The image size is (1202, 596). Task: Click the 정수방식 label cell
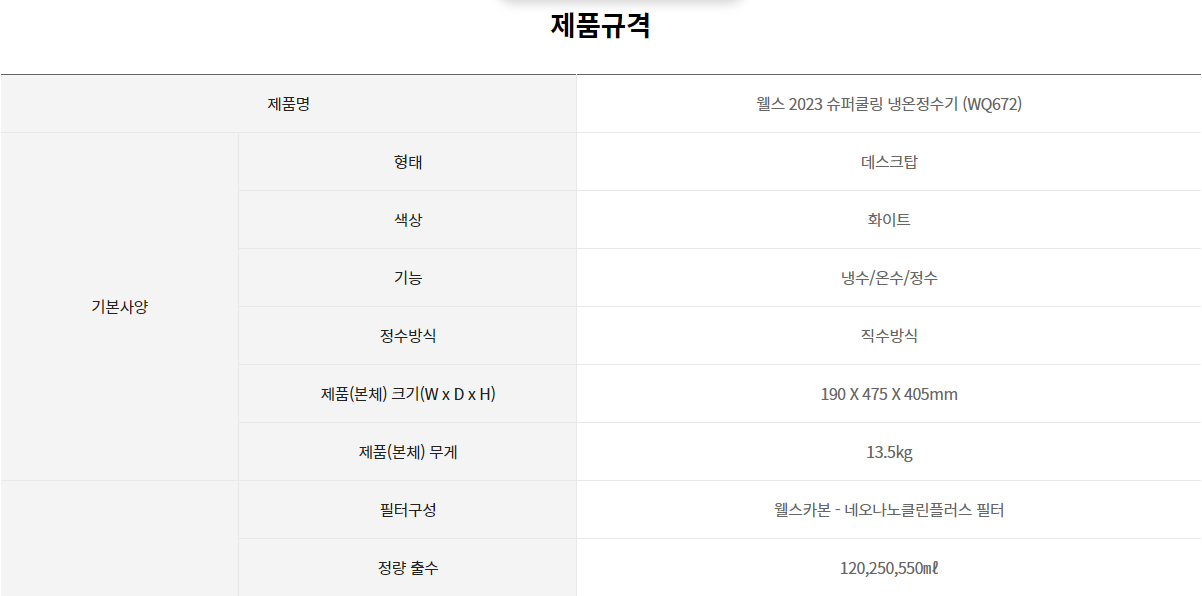(x=408, y=336)
